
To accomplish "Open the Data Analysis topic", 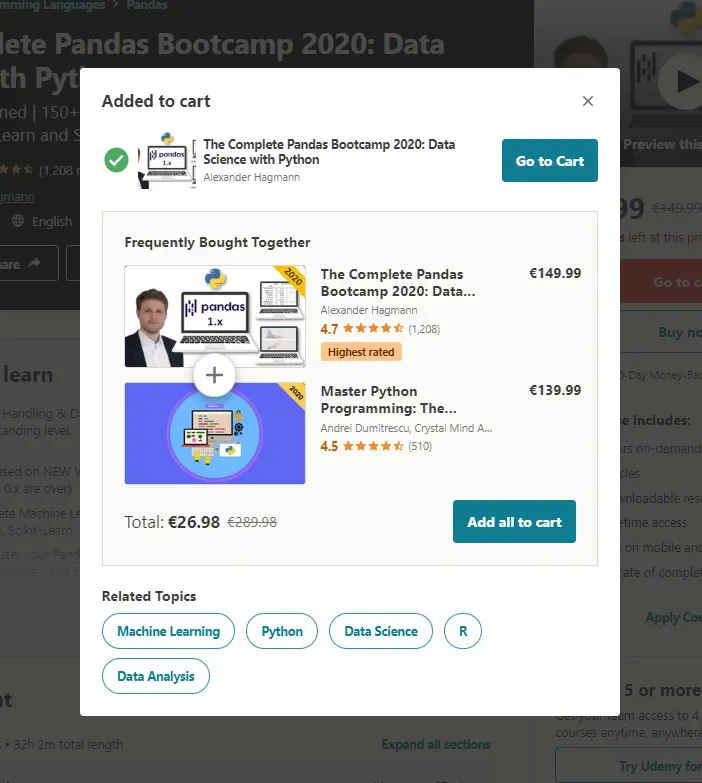I will [x=156, y=676].
